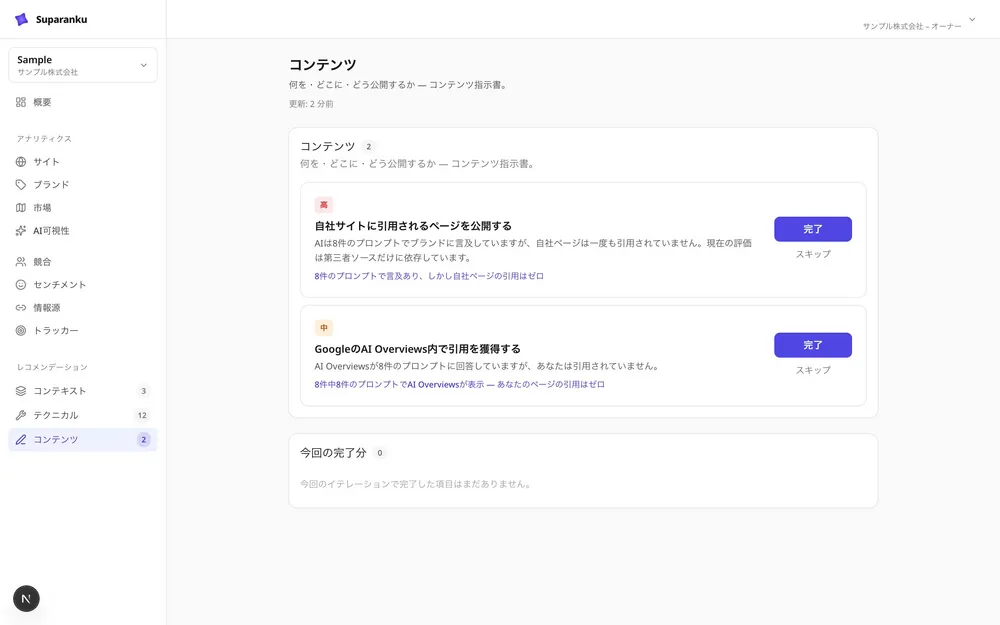Click the 競合 people icon

pyautogui.click(x=21, y=262)
